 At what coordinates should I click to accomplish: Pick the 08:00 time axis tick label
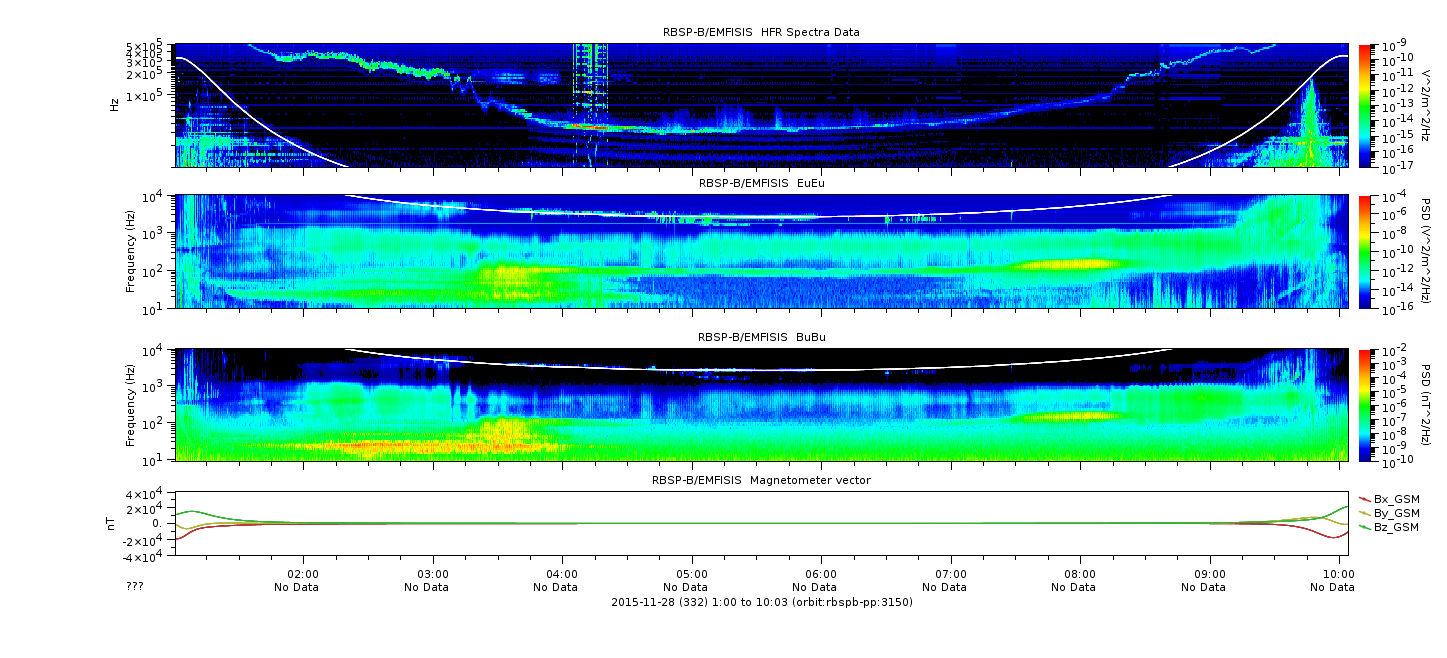click(1080, 575)
